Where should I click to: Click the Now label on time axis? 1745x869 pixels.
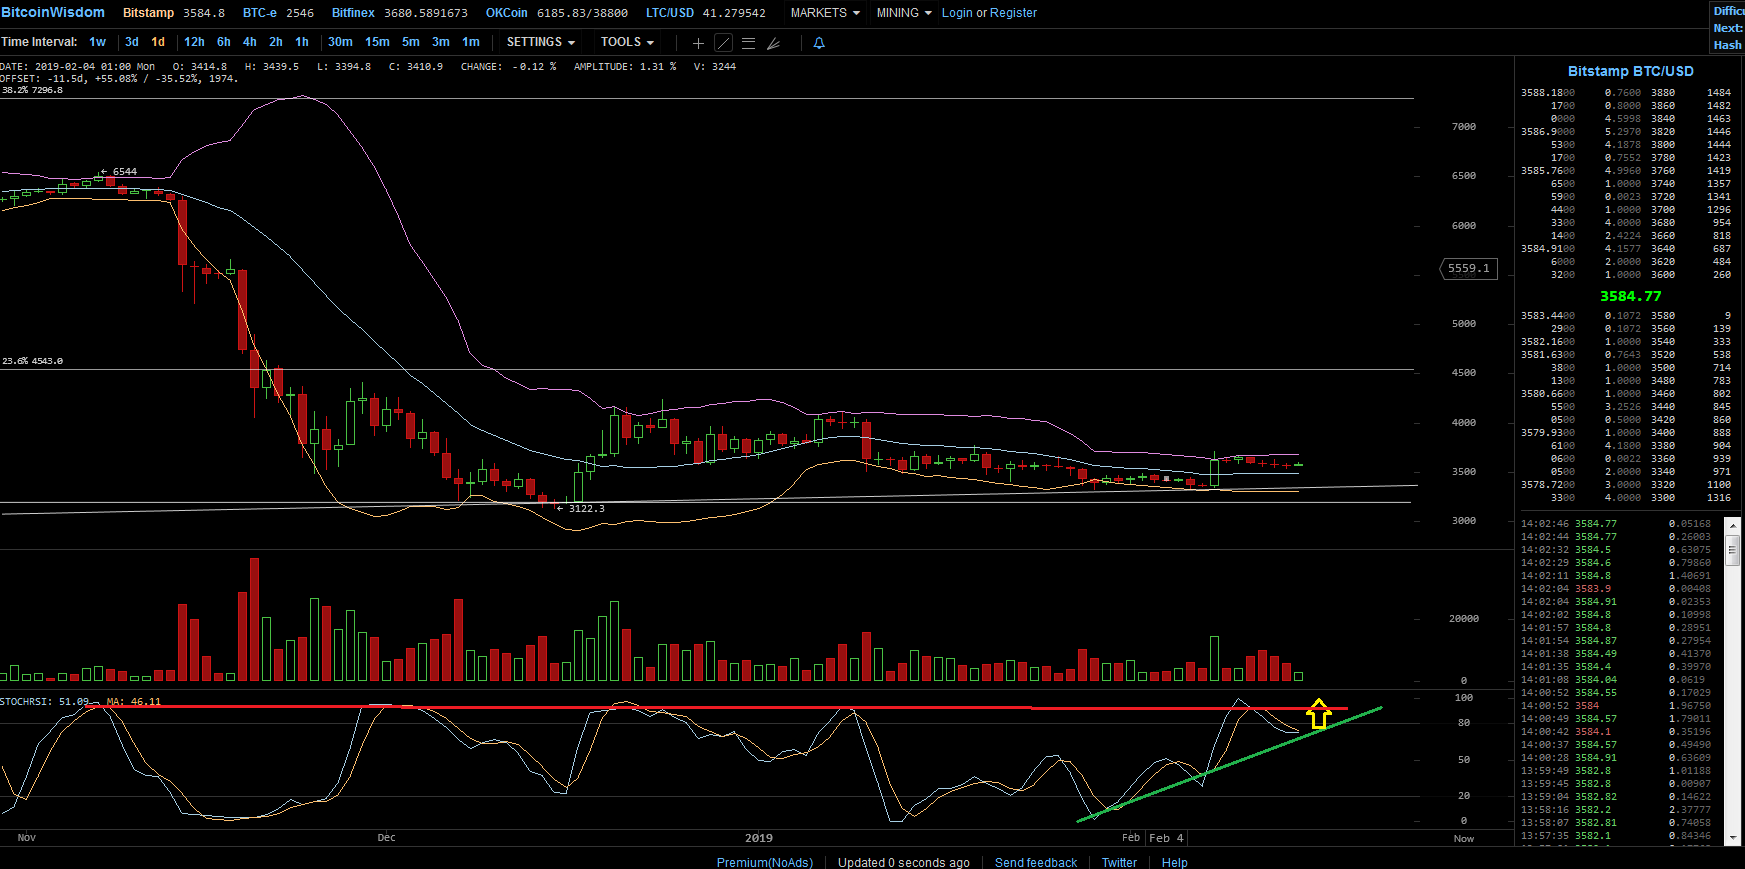point(1464,839)
